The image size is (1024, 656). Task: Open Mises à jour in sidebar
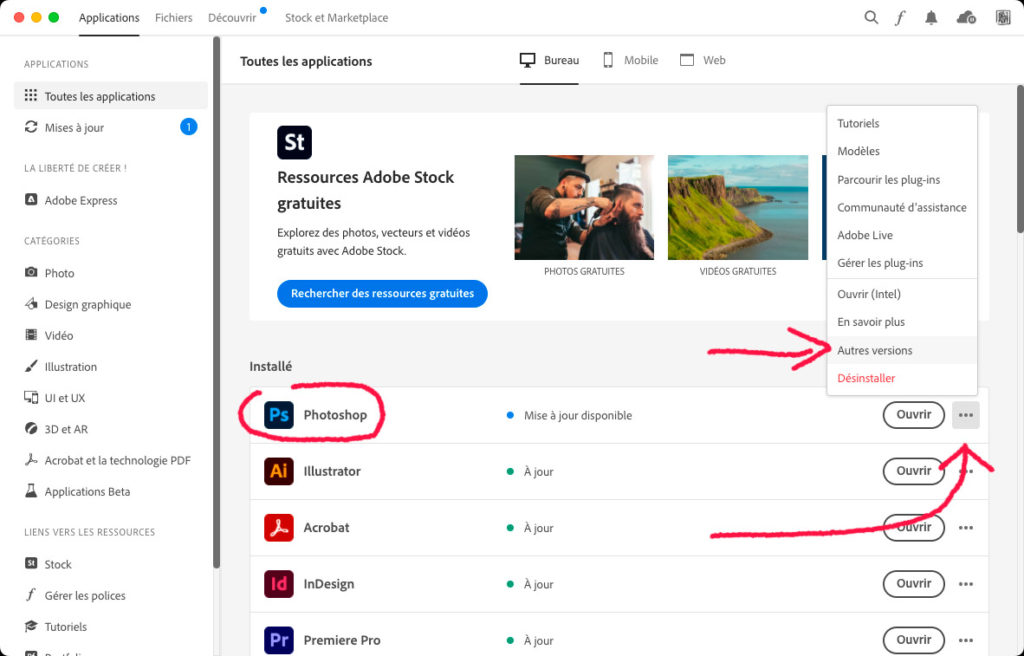[x=111, y=127]
